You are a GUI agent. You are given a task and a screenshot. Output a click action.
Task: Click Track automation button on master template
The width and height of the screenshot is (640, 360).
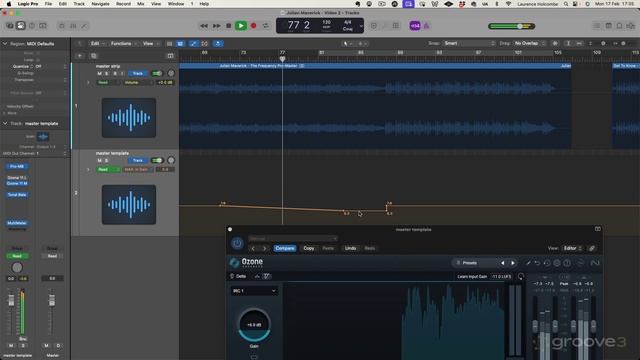(x=138, y=160)
